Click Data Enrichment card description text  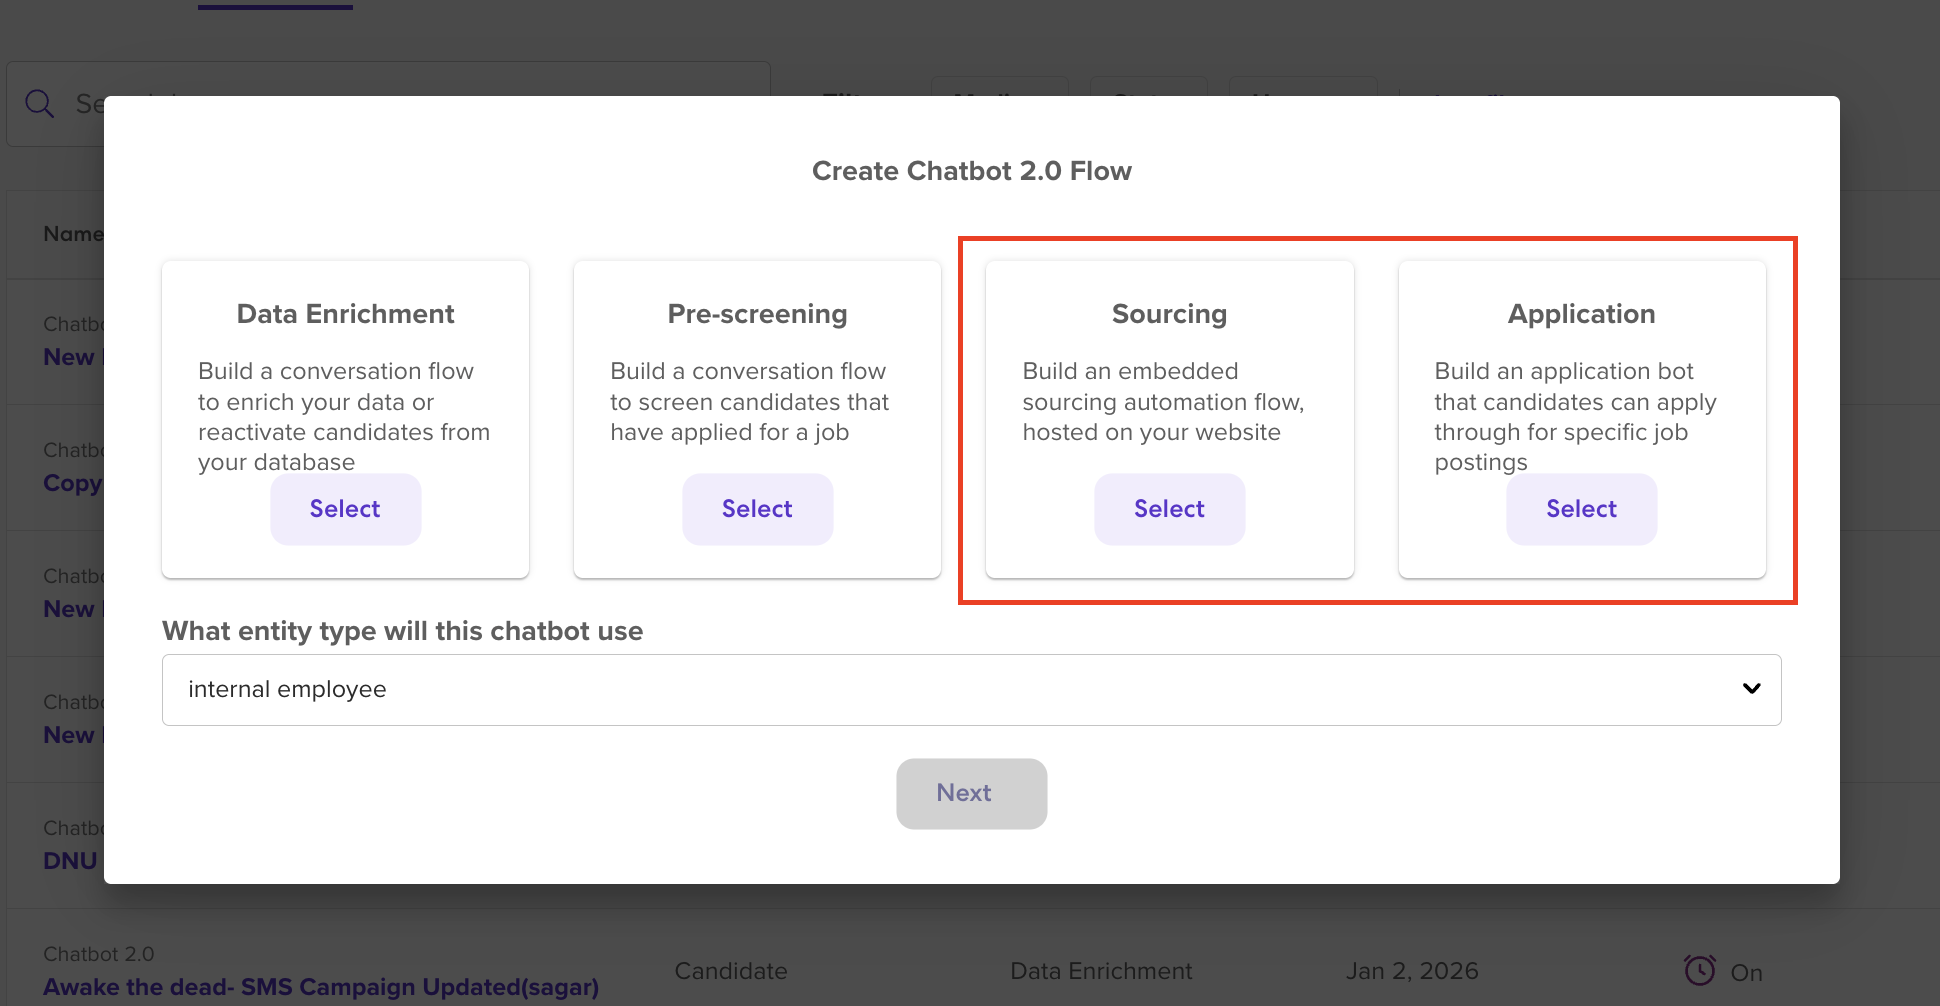point(344,417)
